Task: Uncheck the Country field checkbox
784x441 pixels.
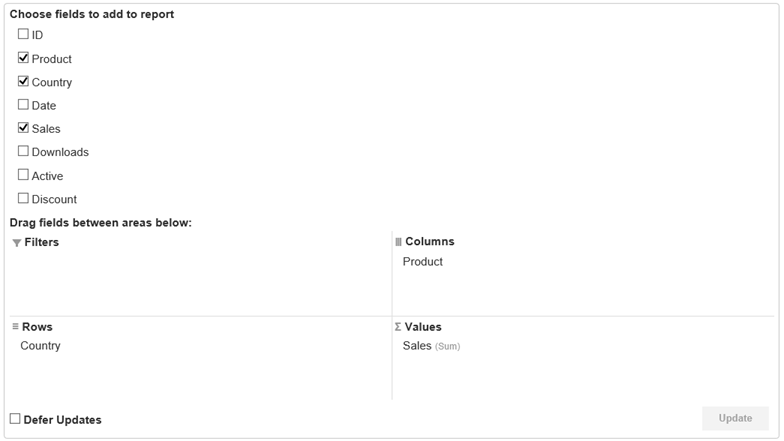Action: [23, 81]
